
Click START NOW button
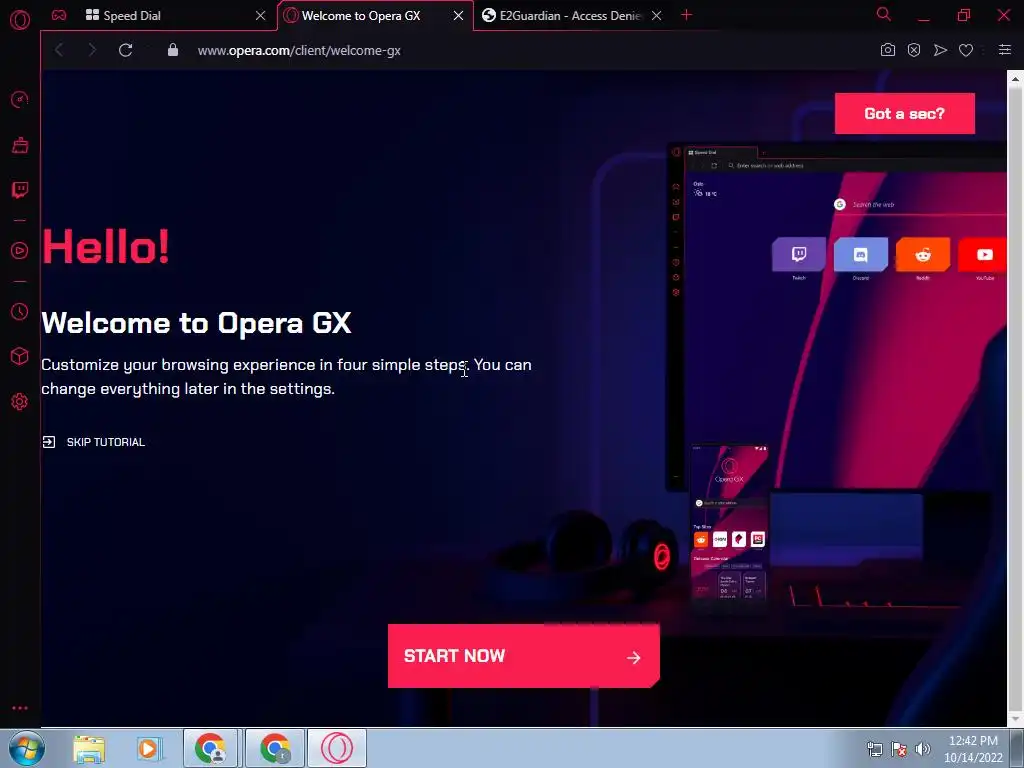pos(523,656)
